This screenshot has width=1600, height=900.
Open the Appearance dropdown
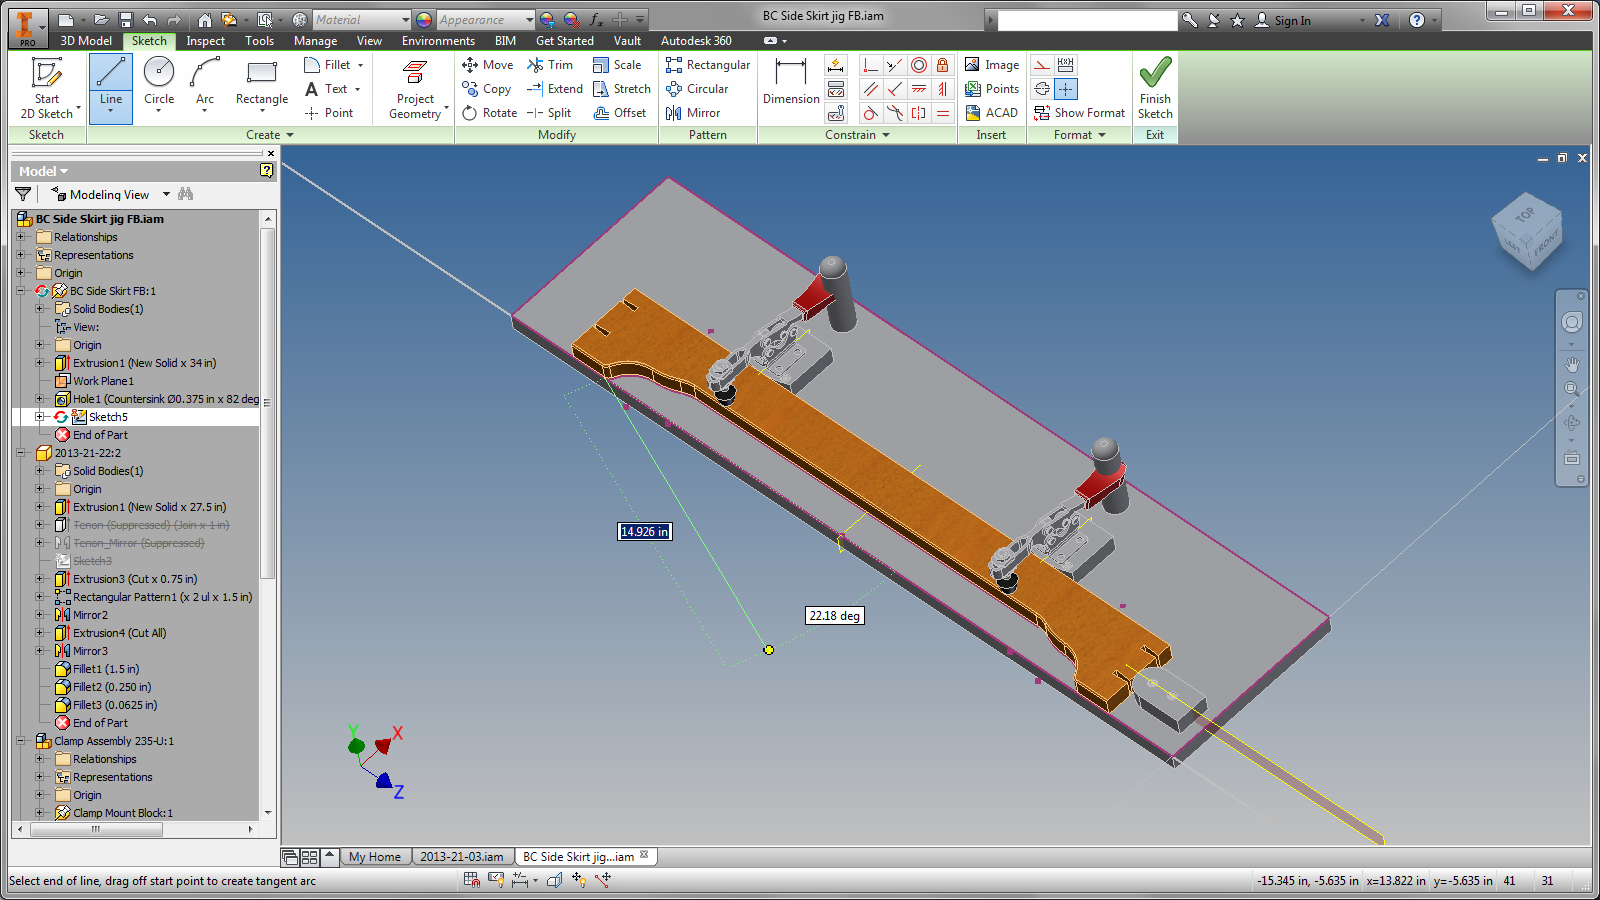[x=530, y=19]
